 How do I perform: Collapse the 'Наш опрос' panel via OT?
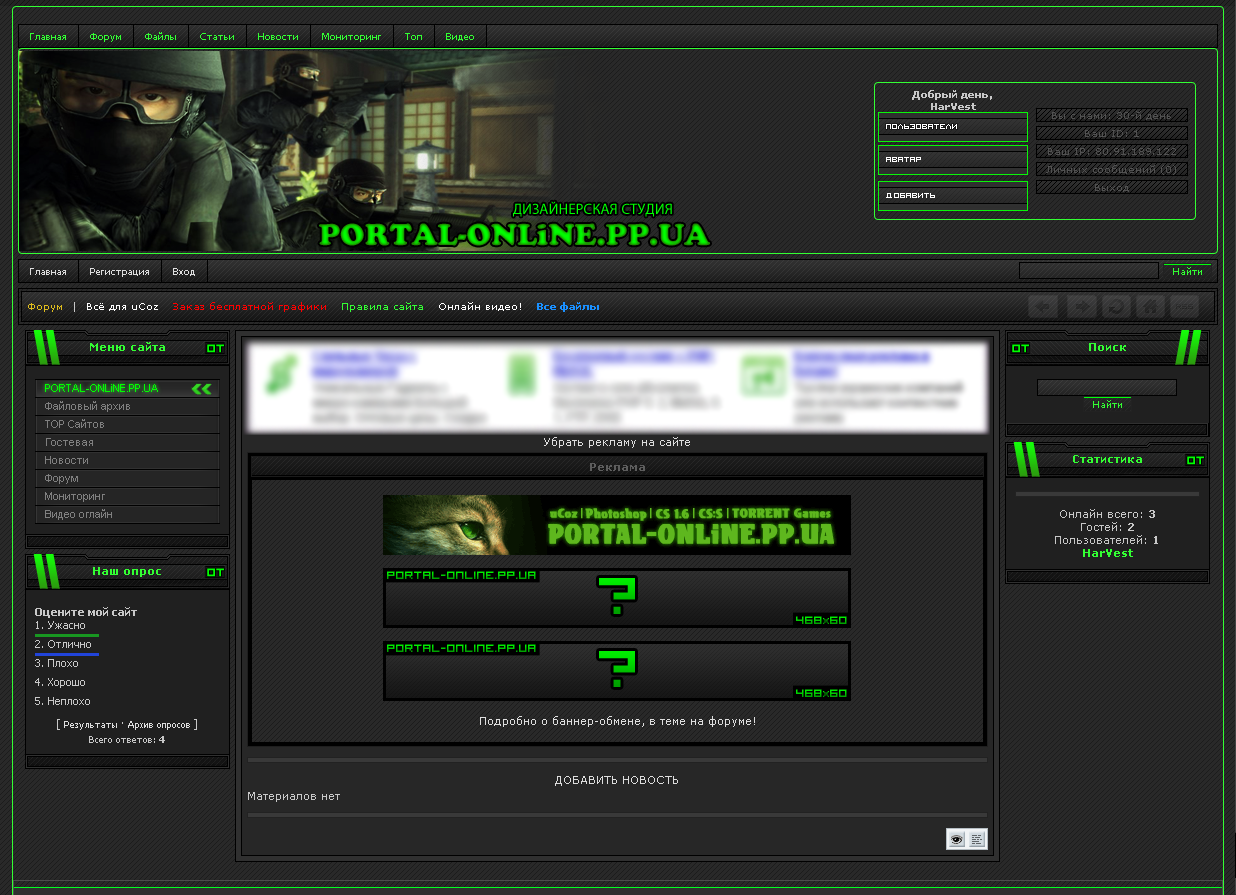(215, 572)
